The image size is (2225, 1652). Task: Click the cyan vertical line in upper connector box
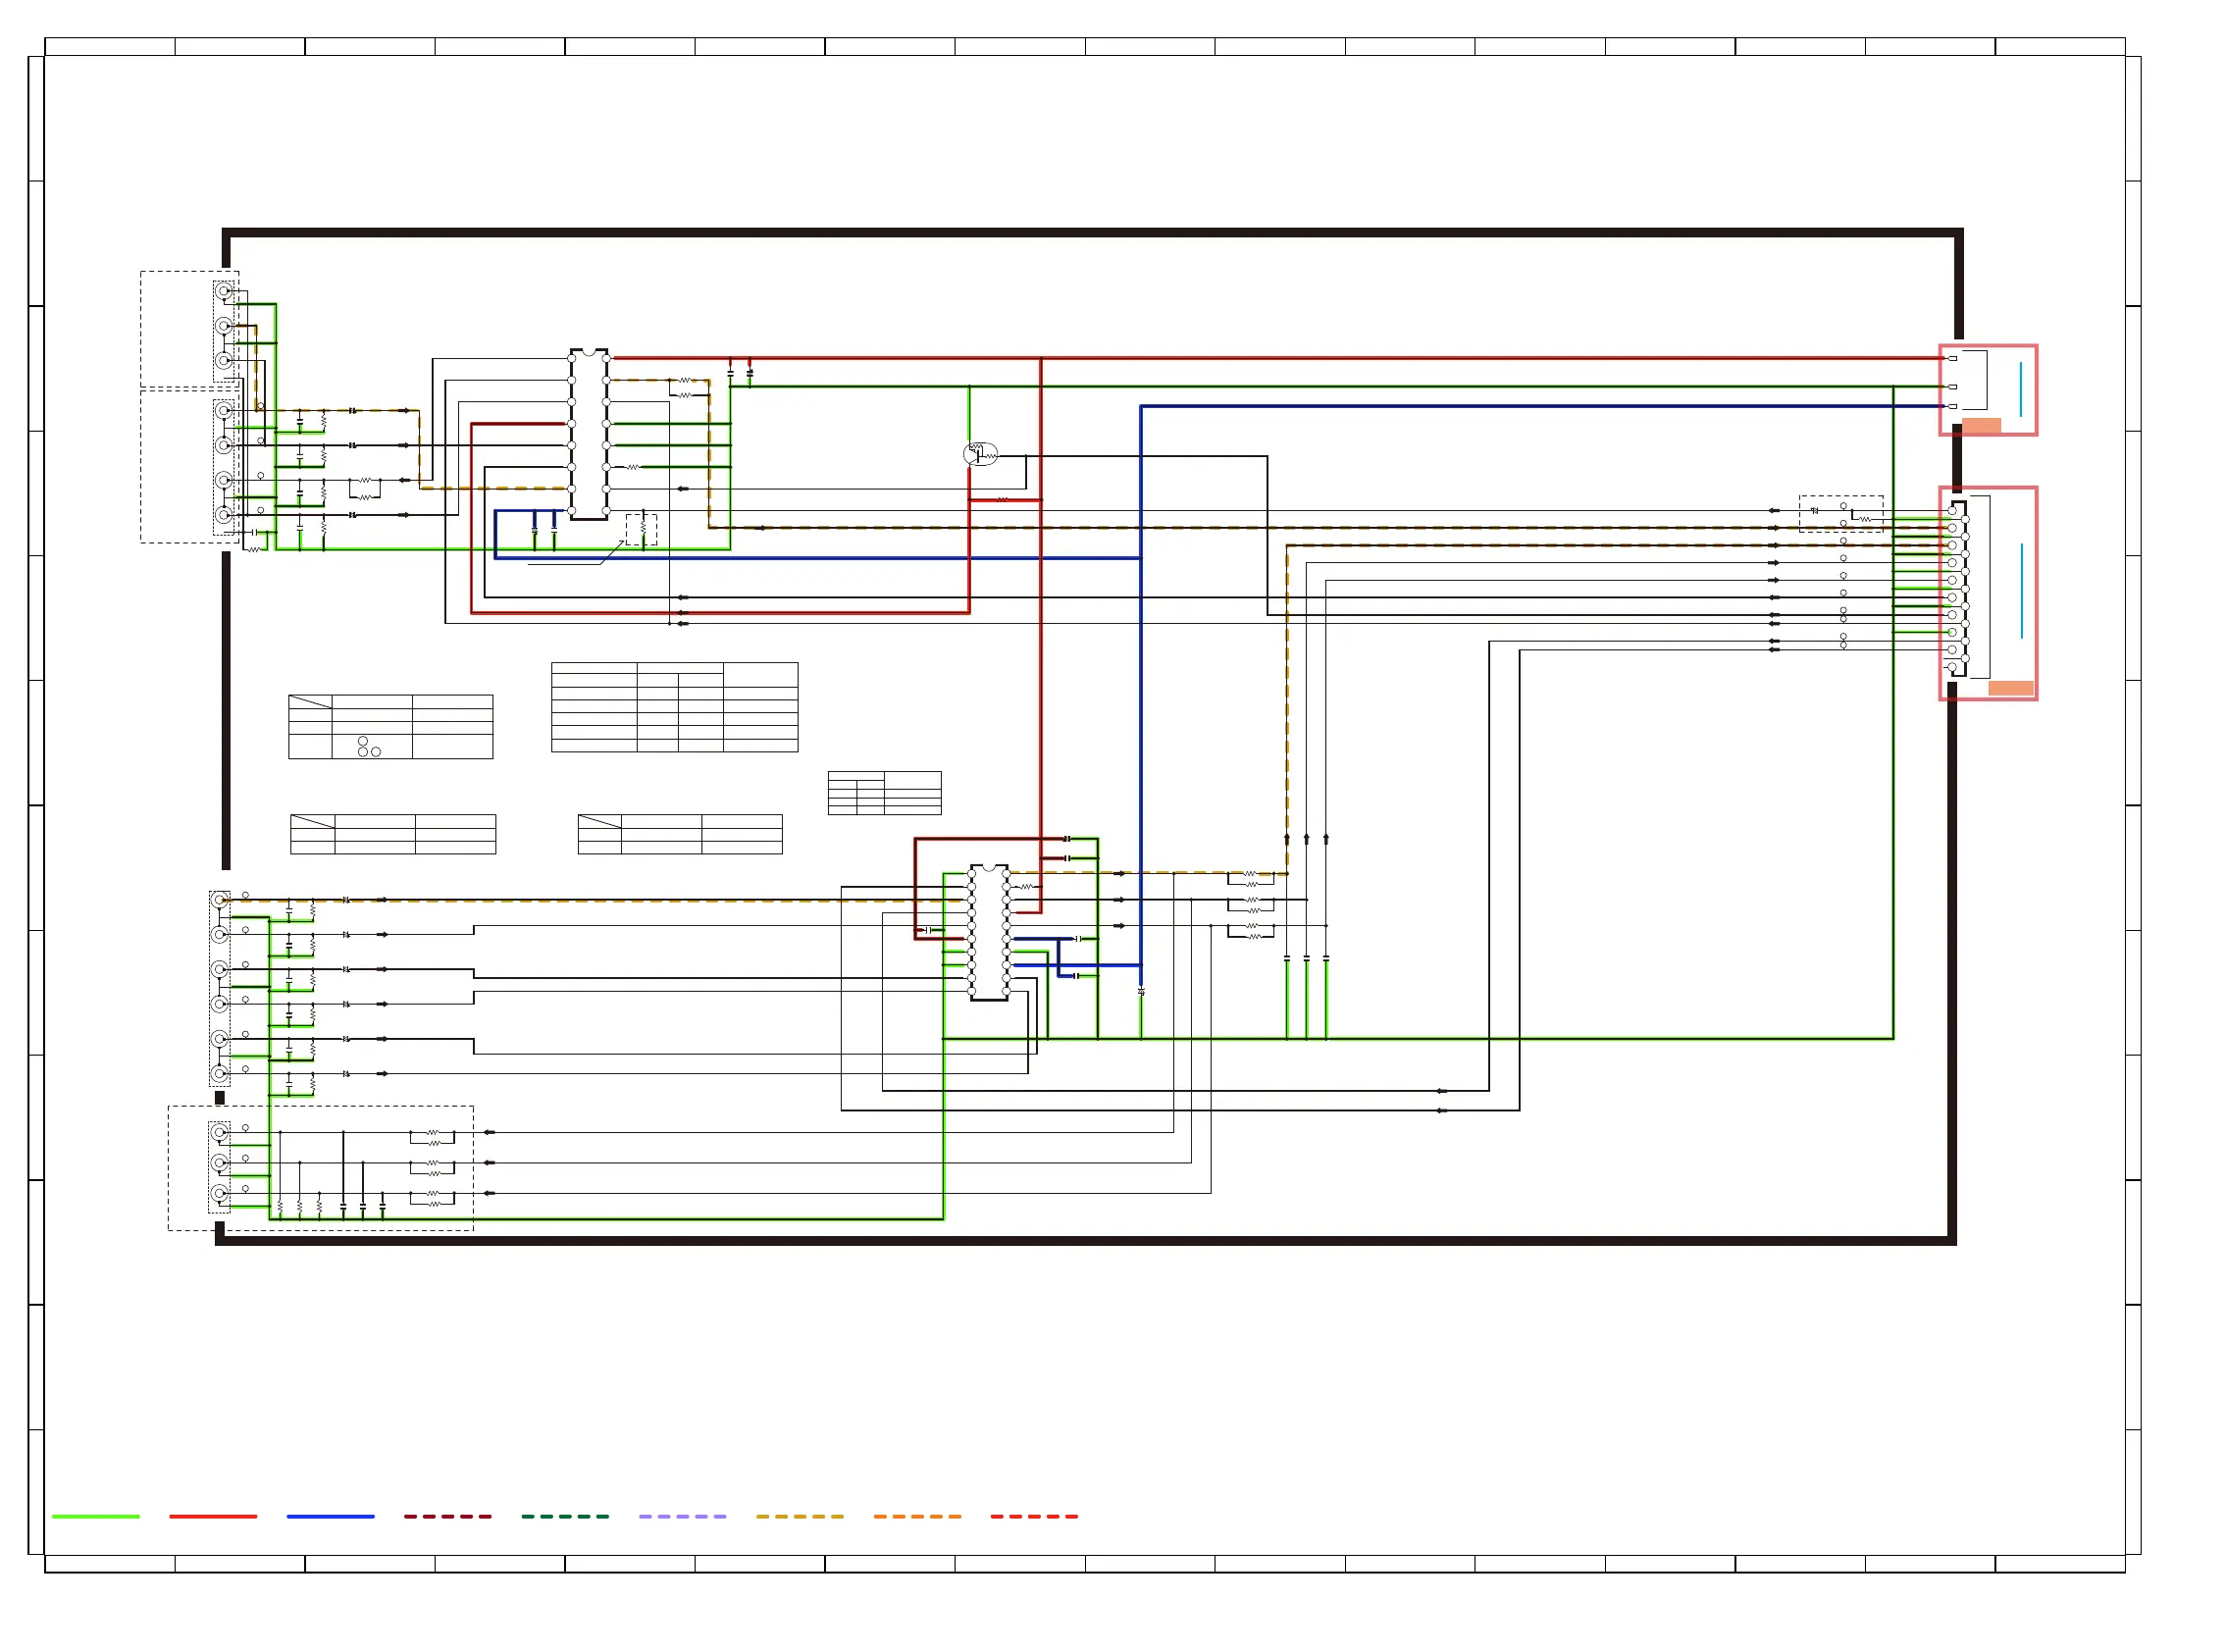pos(2020,389)
